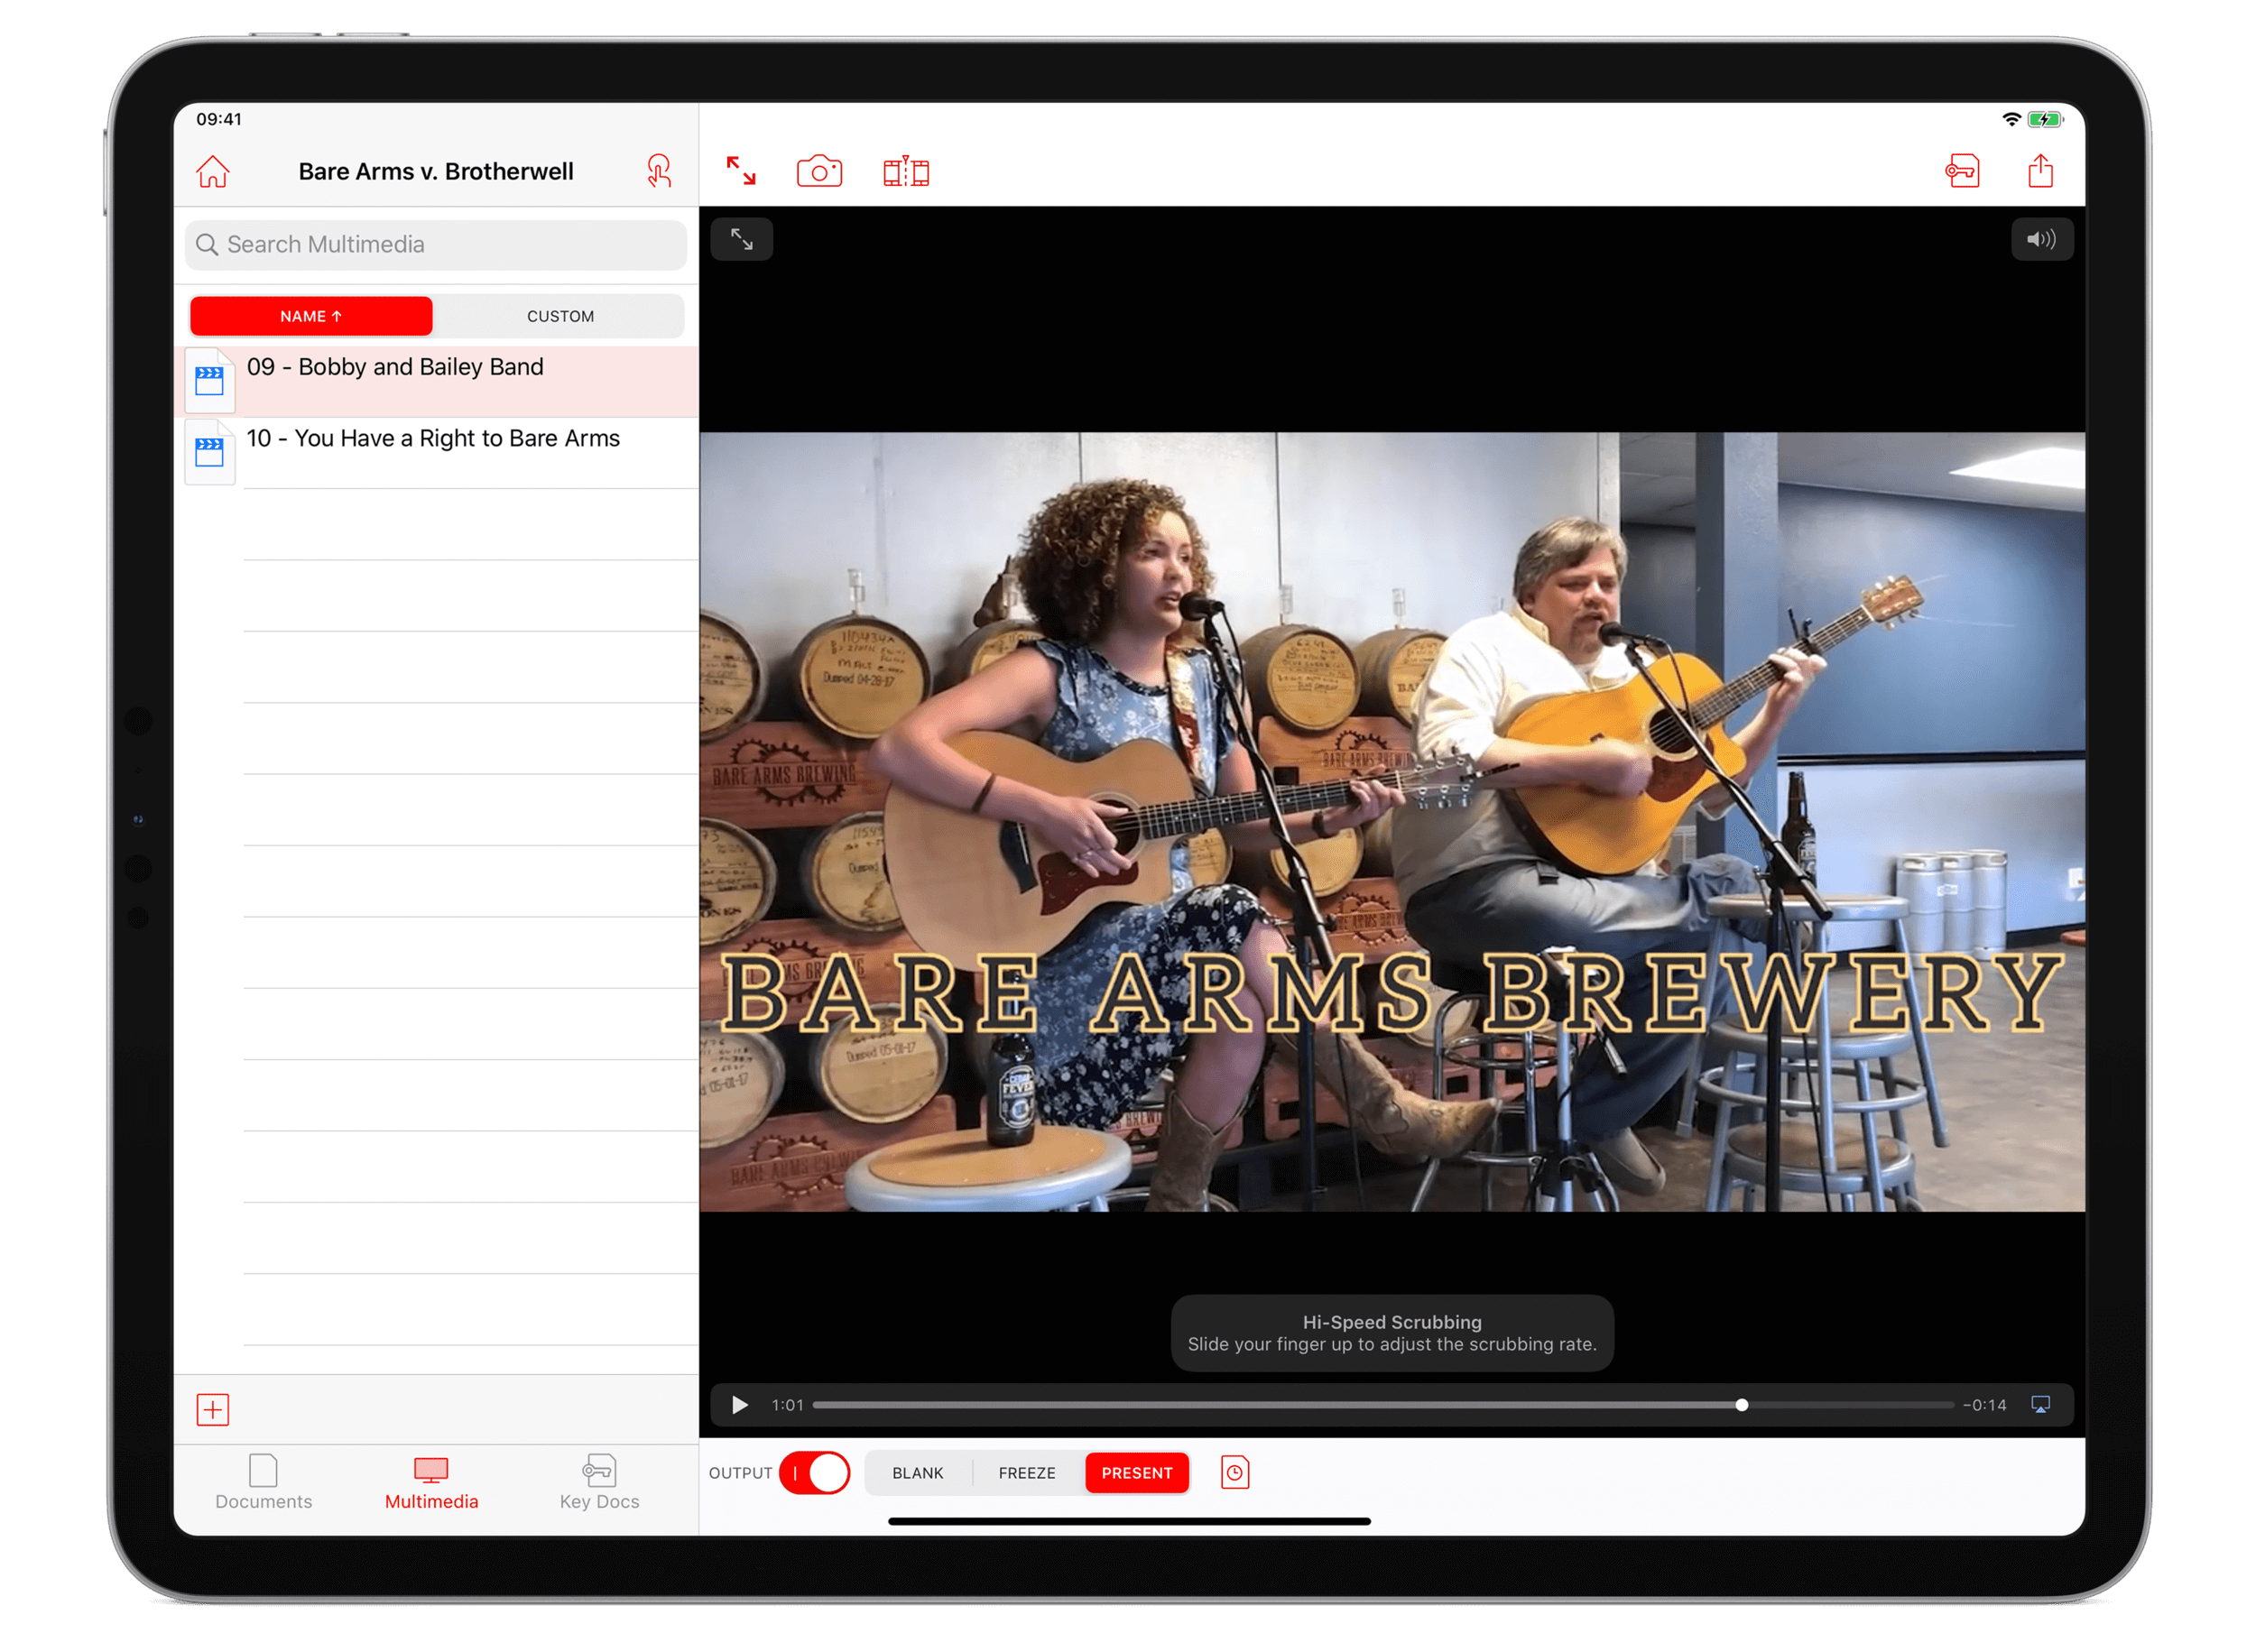Tap the elapsed time 1:01 label
Screen dimensions: 2256x1652
click(x=787, y=1405)
